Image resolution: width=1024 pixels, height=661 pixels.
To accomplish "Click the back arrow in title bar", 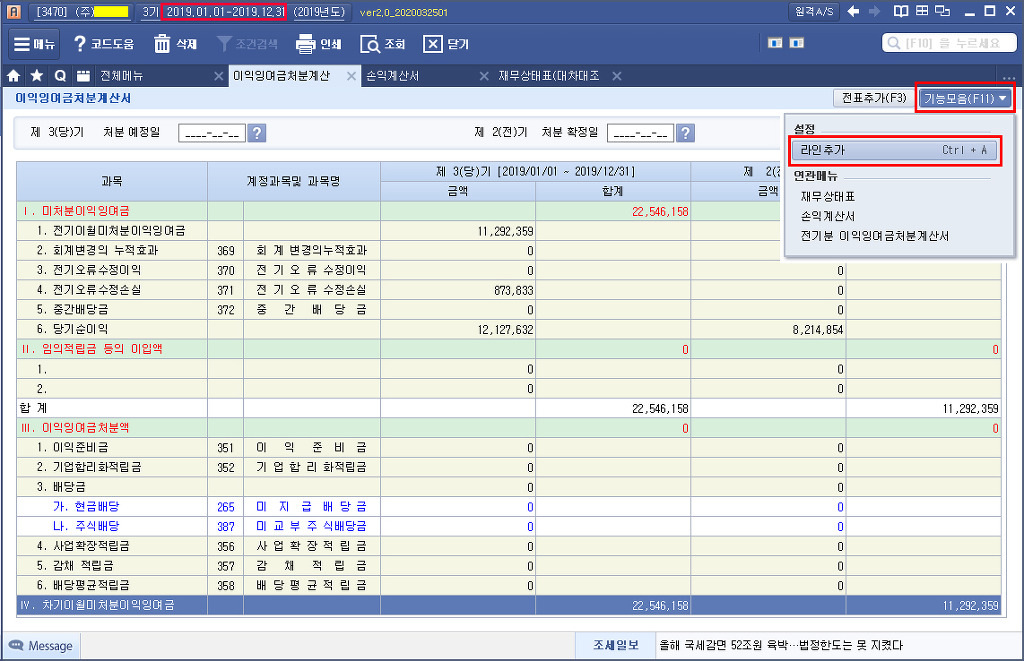I will [853, 11].
